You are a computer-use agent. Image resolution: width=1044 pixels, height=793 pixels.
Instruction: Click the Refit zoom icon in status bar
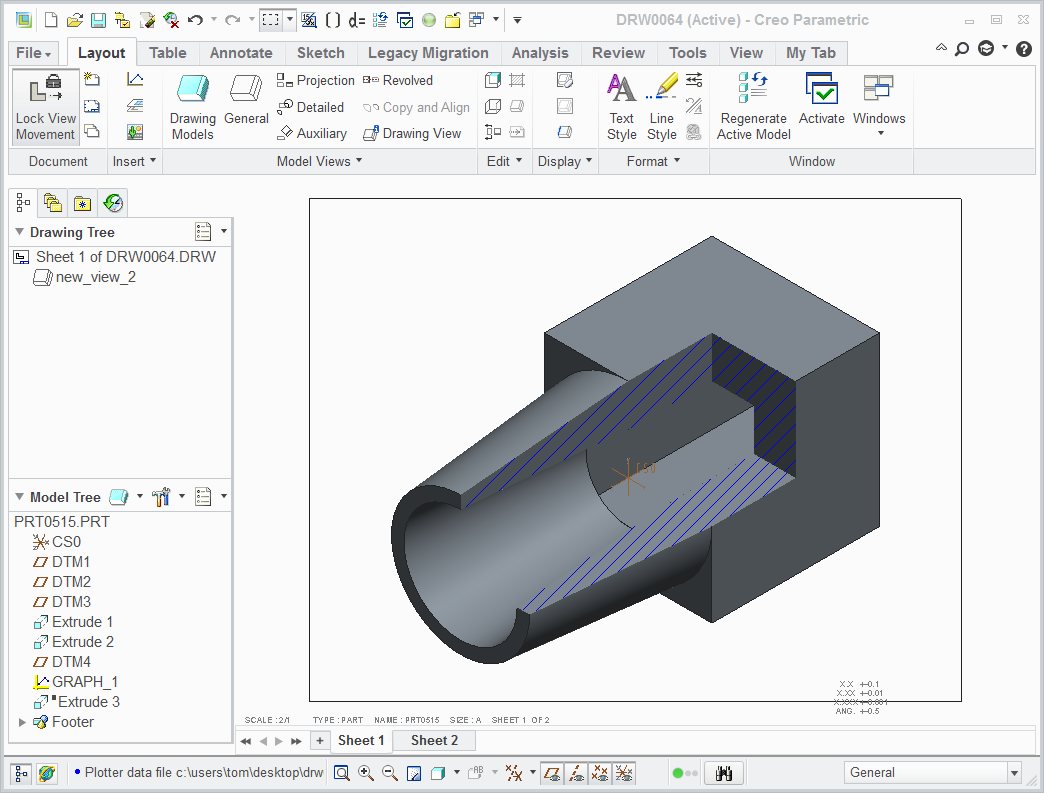[342, 773]
